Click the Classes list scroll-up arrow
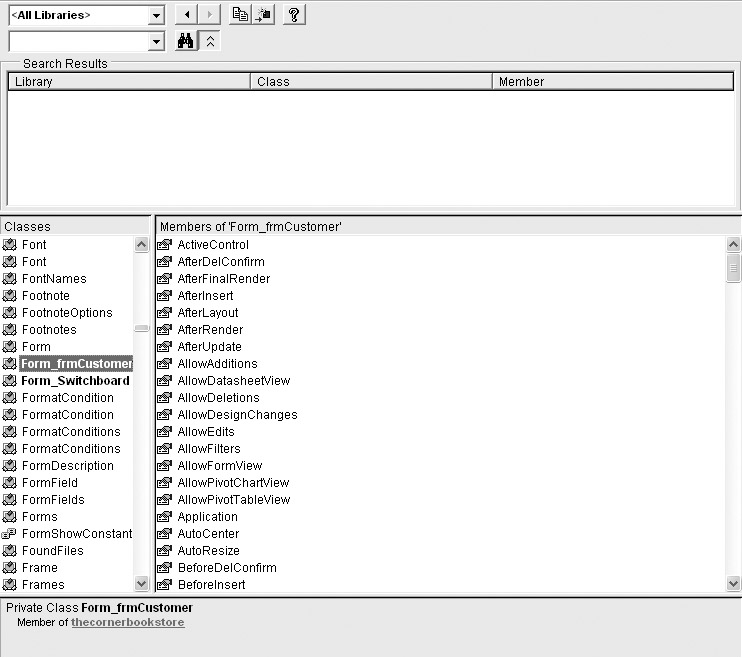 pos(141,245)
